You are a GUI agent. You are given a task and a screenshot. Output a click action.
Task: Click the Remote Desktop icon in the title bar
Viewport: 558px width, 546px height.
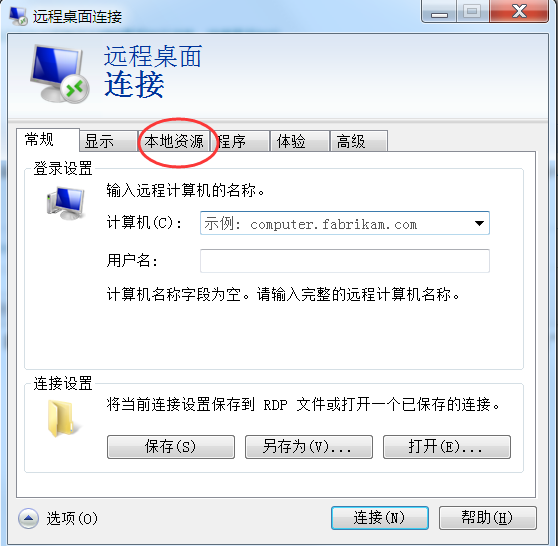[18, 16]
